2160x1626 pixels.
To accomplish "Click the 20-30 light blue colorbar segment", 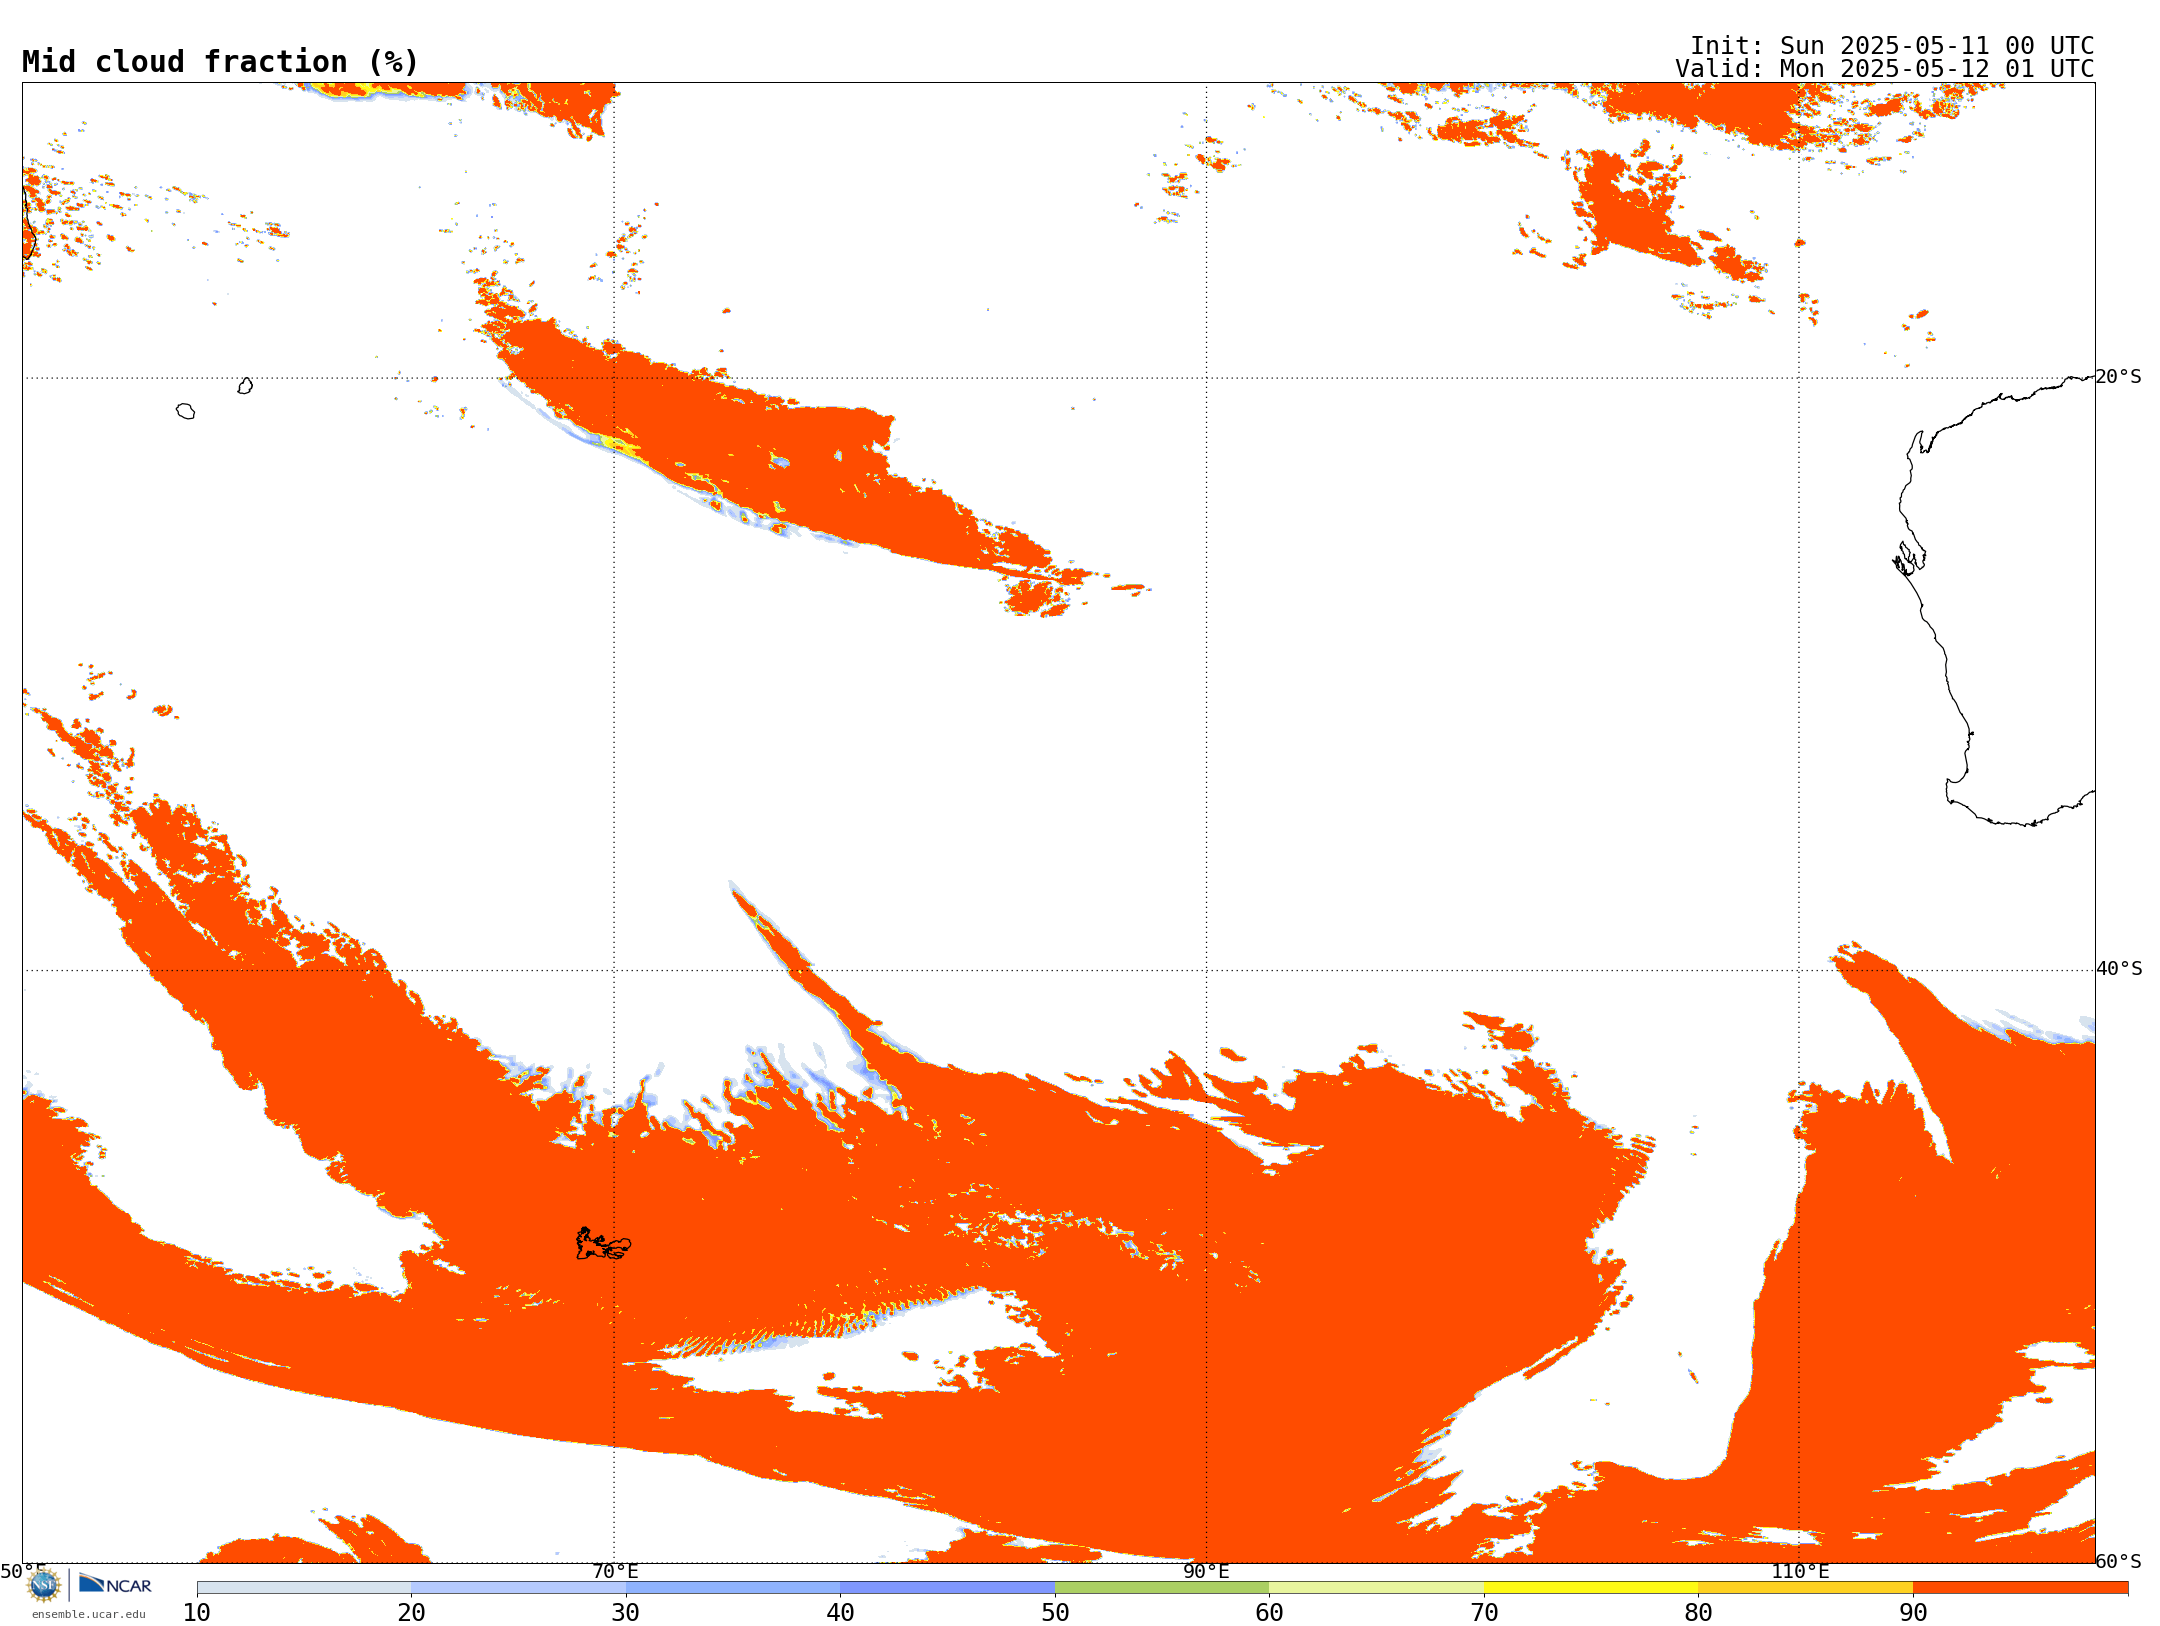I will [x=518, y=1588].
